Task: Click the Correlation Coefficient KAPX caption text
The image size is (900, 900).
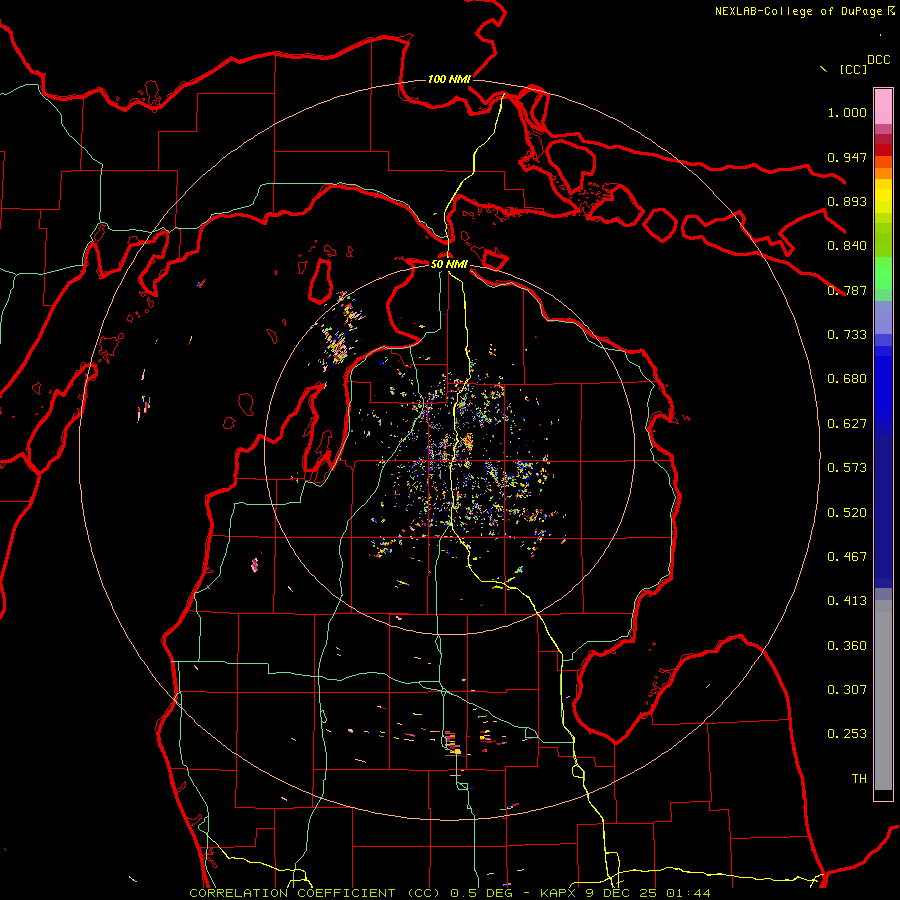Action: pyautogui.click(x=450, y=893)
